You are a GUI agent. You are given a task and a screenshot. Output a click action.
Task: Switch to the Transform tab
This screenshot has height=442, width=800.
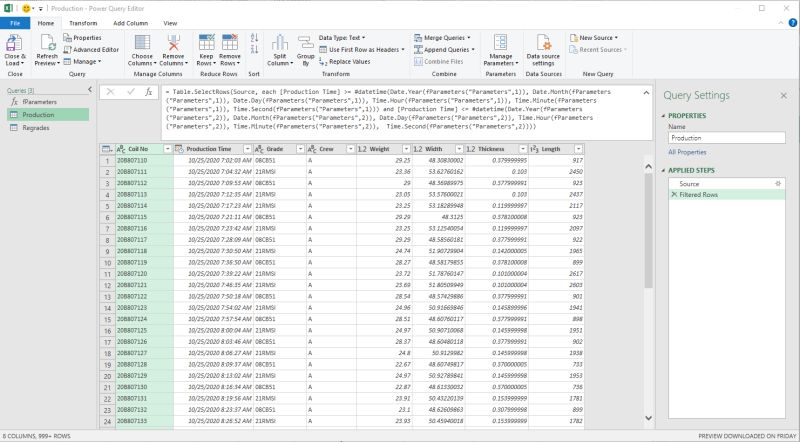coord(83,23)
